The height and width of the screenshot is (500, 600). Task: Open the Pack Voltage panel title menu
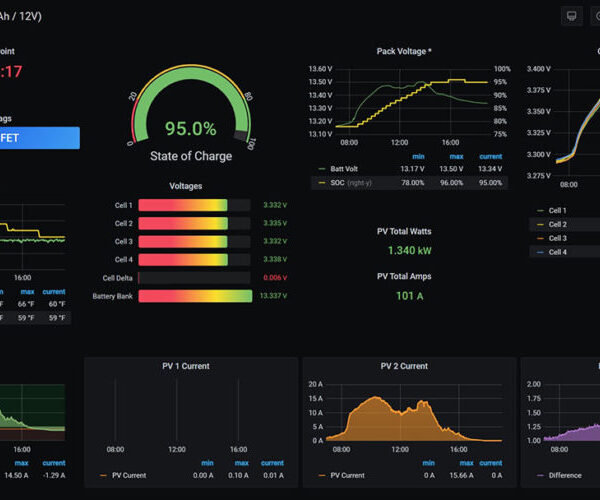click(x=403, y=51)
